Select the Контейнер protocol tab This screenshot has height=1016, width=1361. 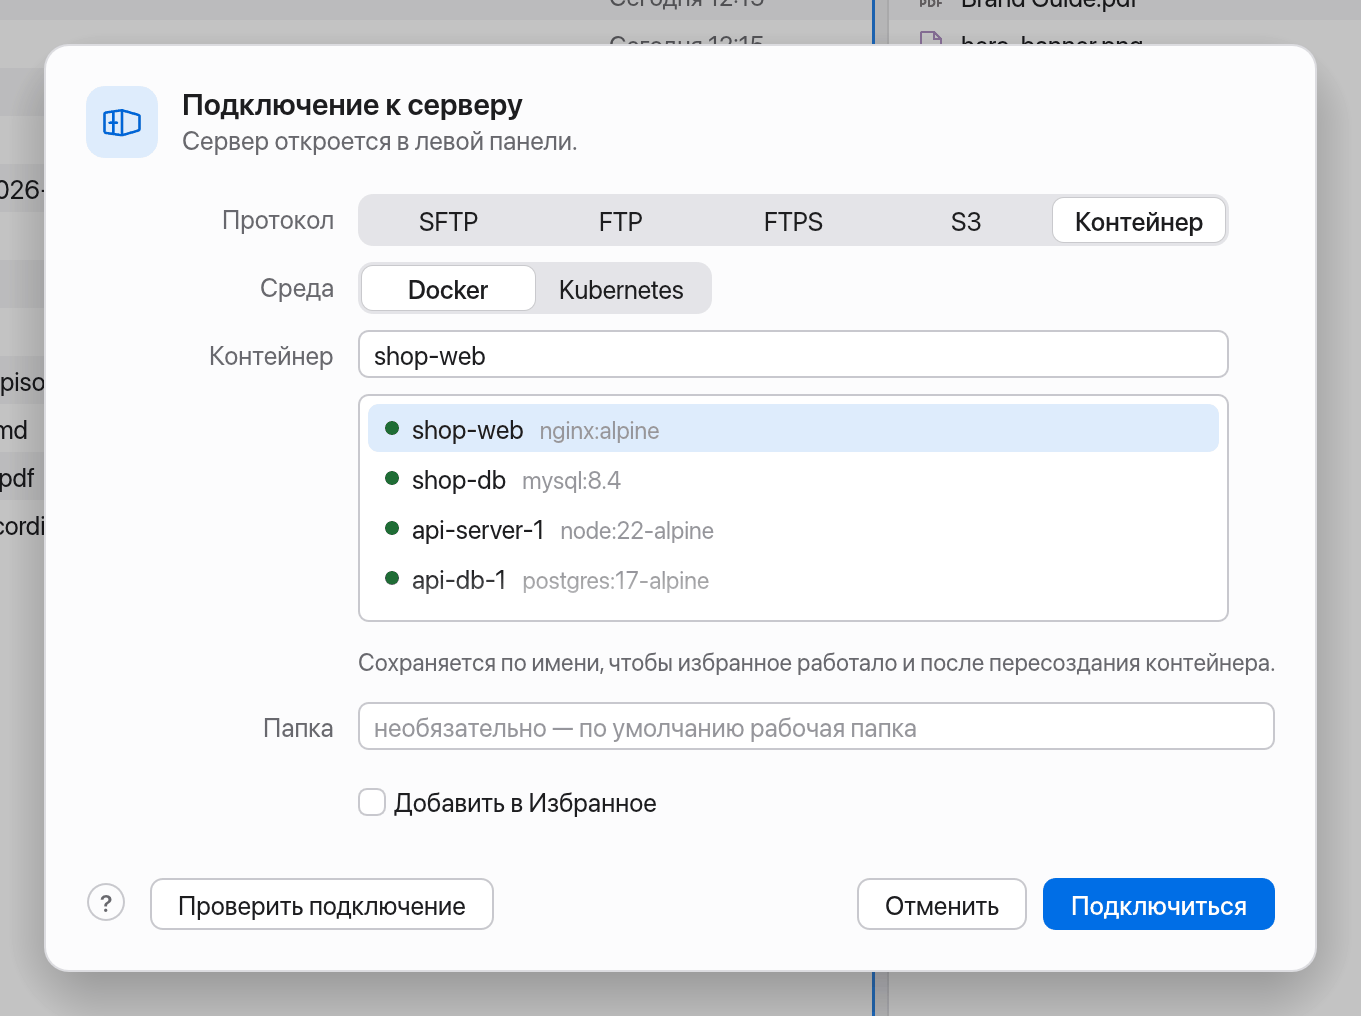(x=1139, y=221)
